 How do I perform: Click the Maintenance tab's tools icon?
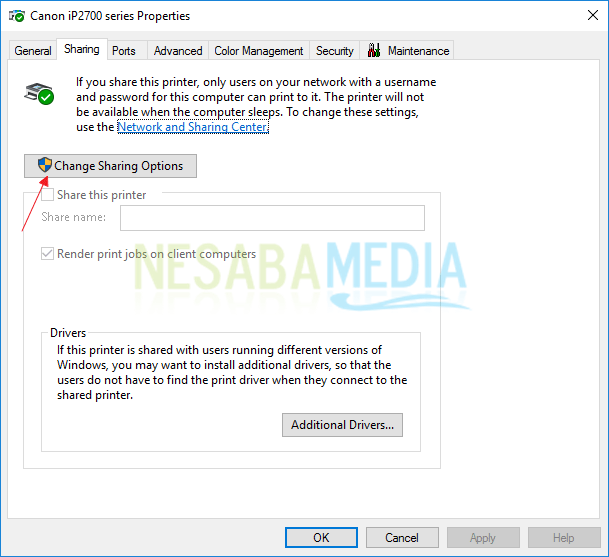click(x=374, y=50)
